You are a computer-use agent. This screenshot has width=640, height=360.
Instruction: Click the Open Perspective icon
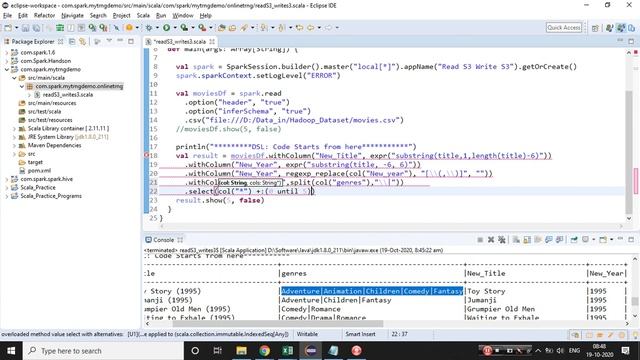tap(595, 28)
